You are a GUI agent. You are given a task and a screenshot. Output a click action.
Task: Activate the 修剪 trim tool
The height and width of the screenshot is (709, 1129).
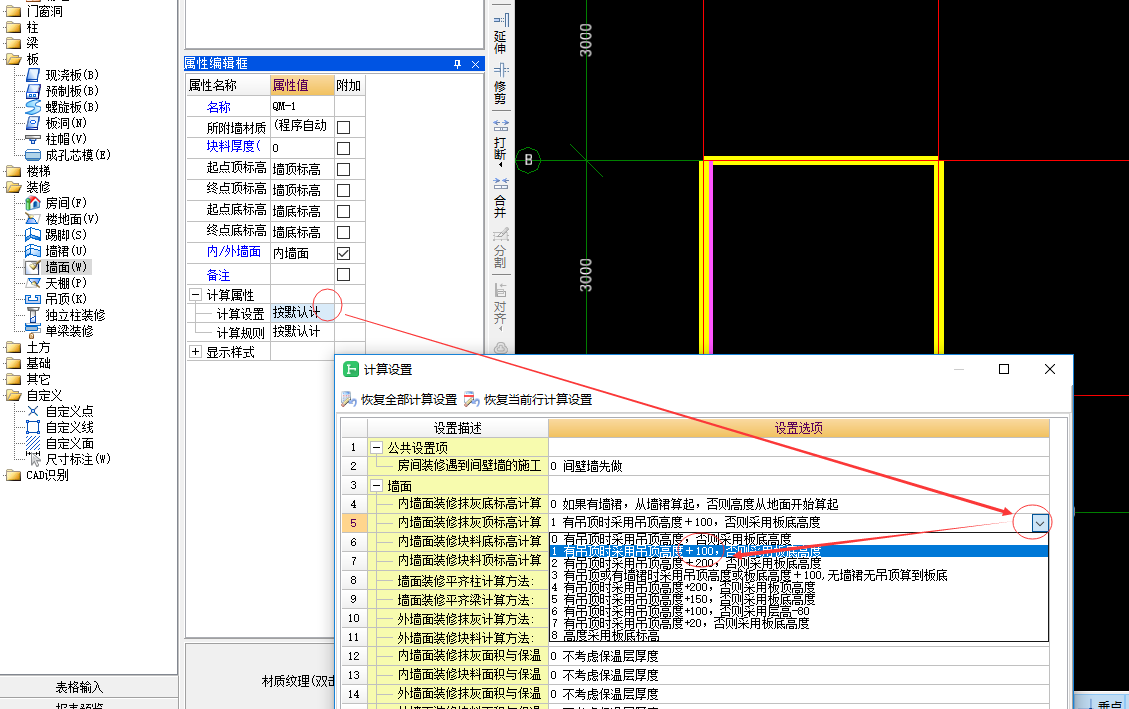coord(500,83)
